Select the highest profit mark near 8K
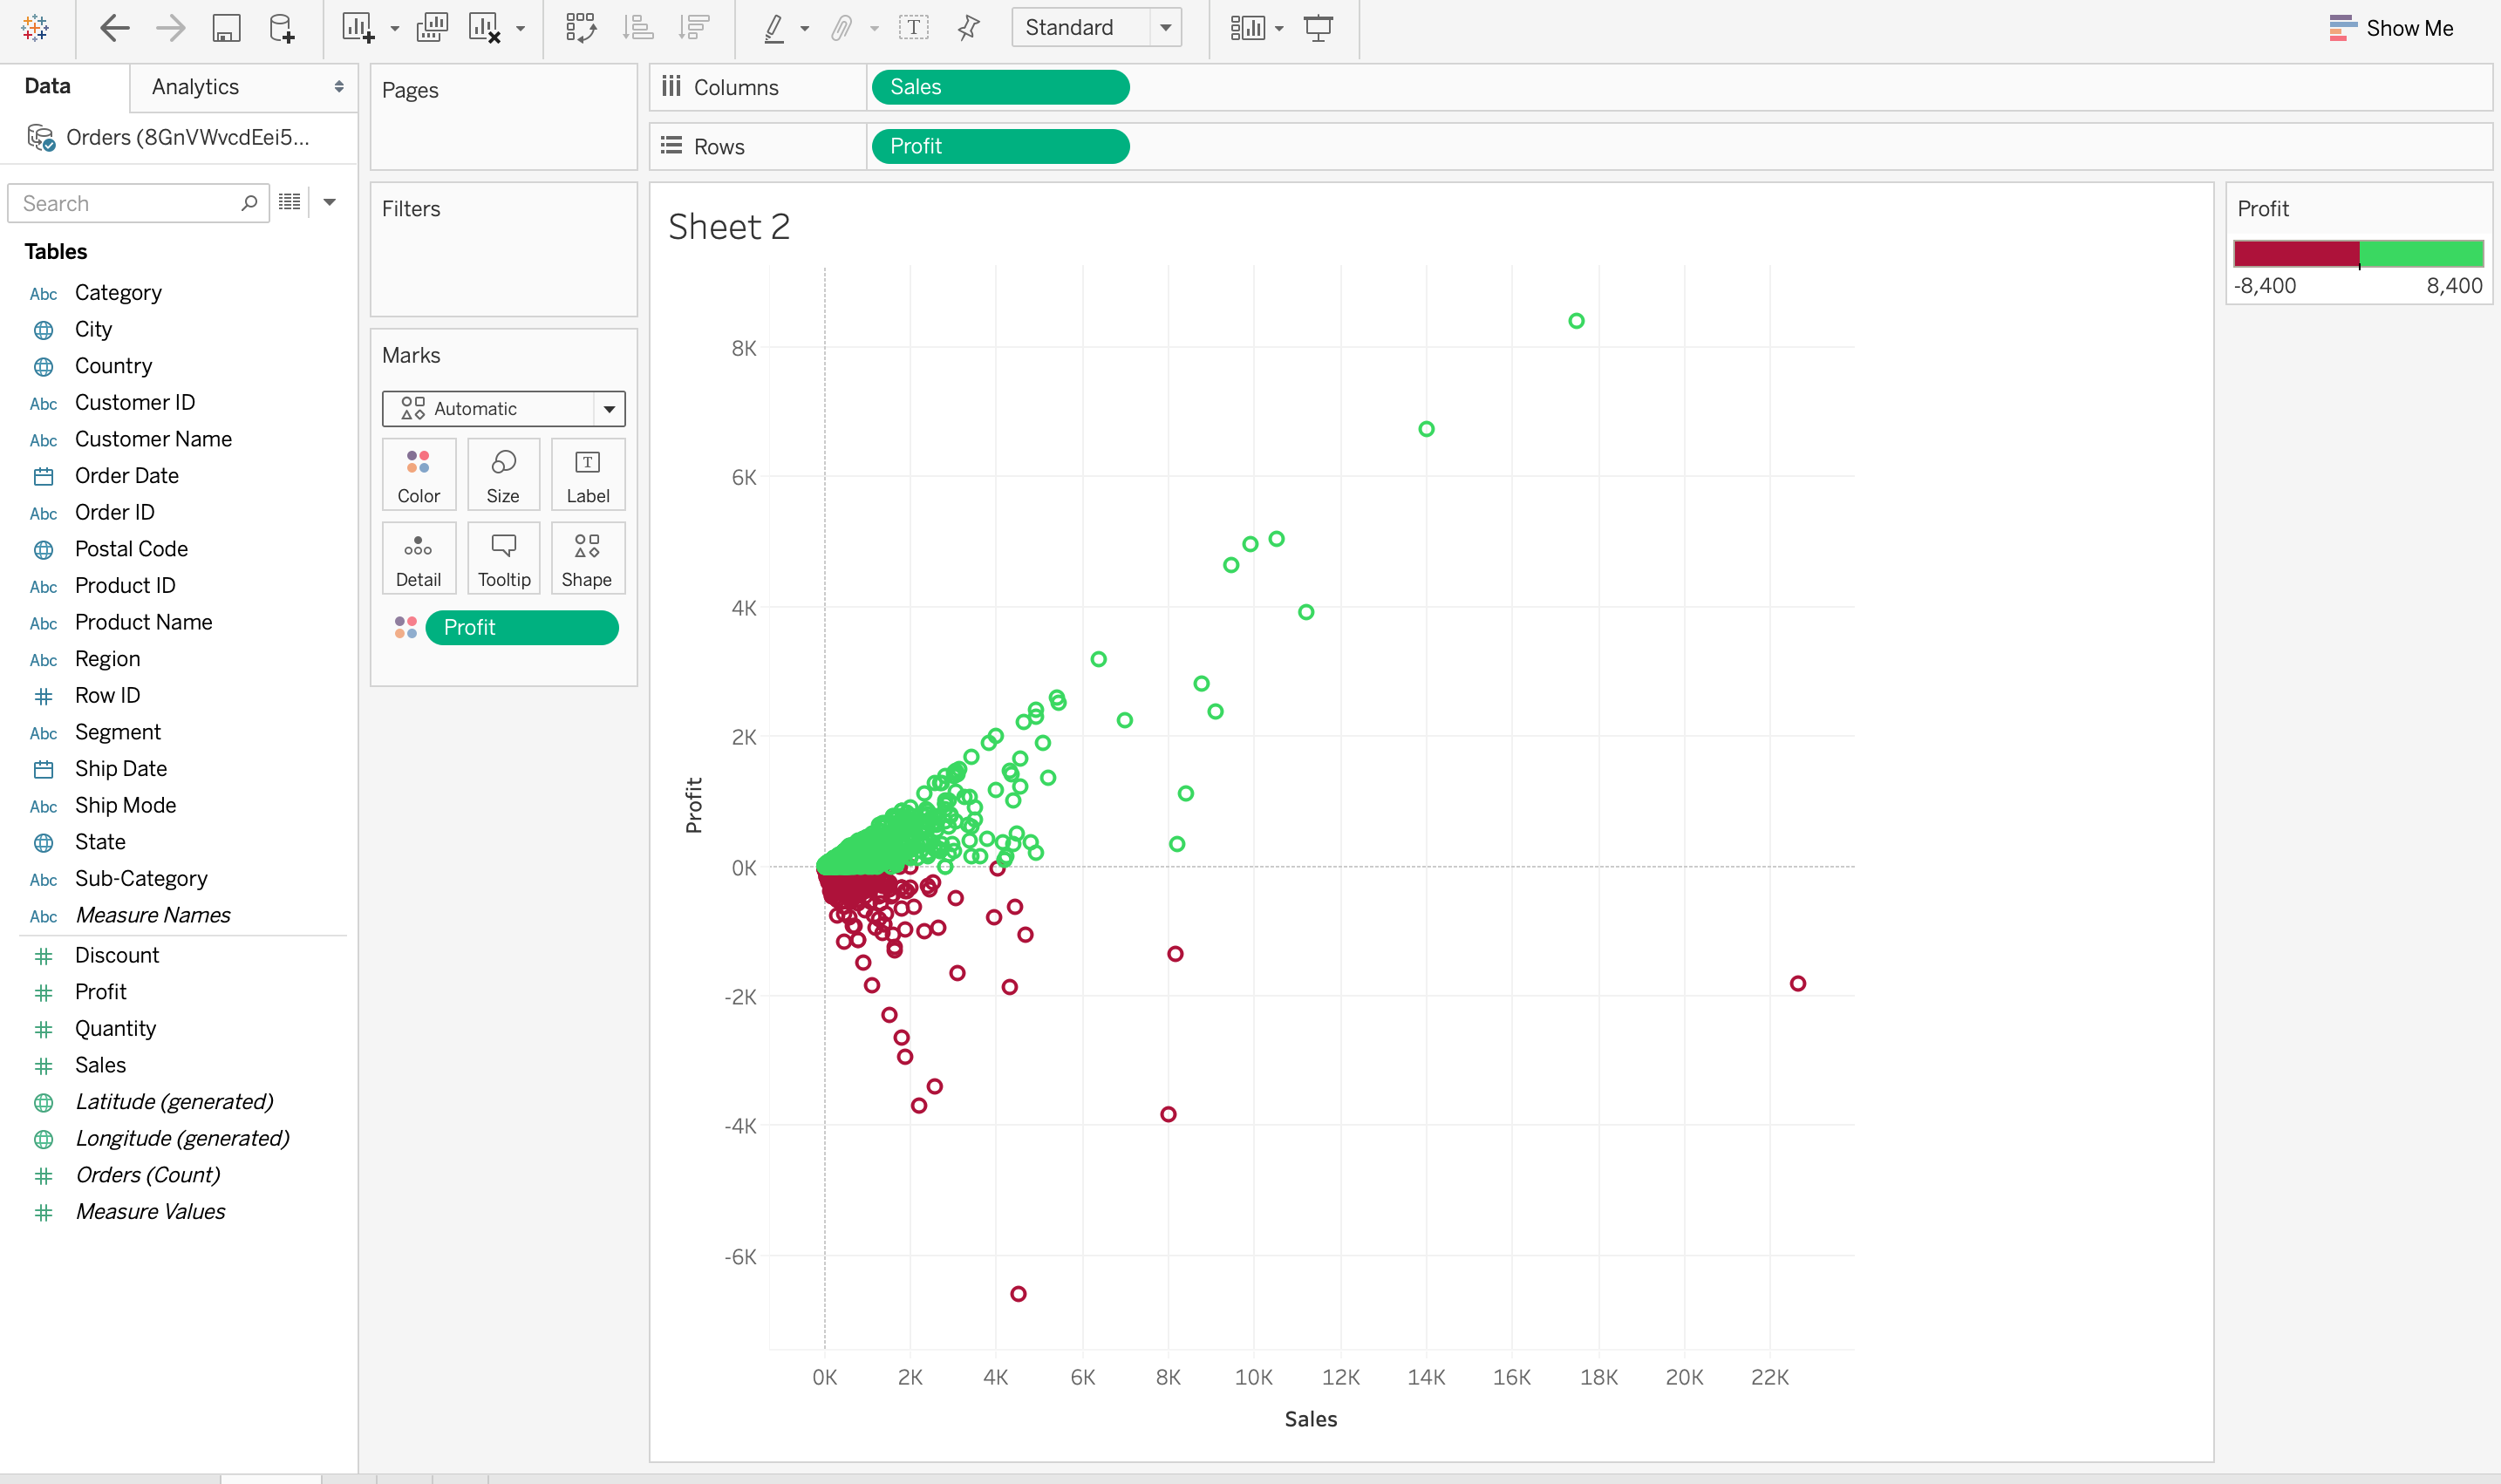This screenshot has width=2501, height=1484. [x=1576, y=321]
